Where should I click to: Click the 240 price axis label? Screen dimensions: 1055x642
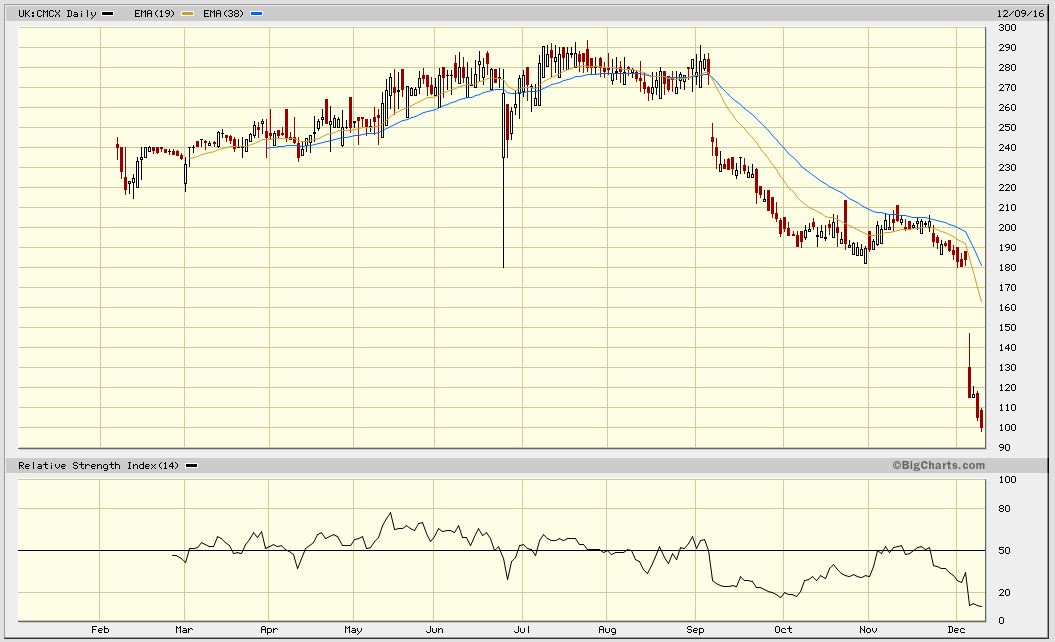pyautogui.click(x=1007, y=147)
